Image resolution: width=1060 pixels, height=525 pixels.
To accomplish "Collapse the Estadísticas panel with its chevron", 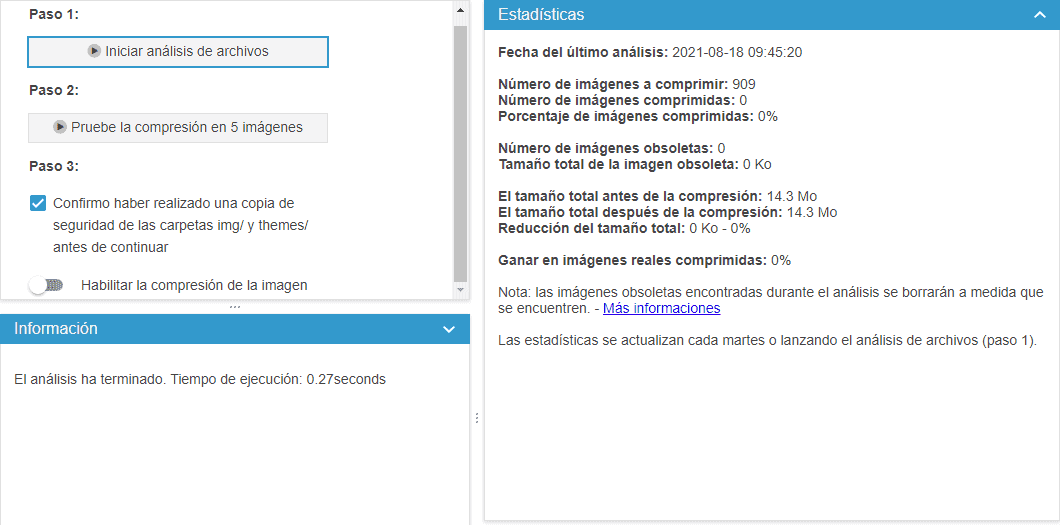I will click(x=1040, y=15).
